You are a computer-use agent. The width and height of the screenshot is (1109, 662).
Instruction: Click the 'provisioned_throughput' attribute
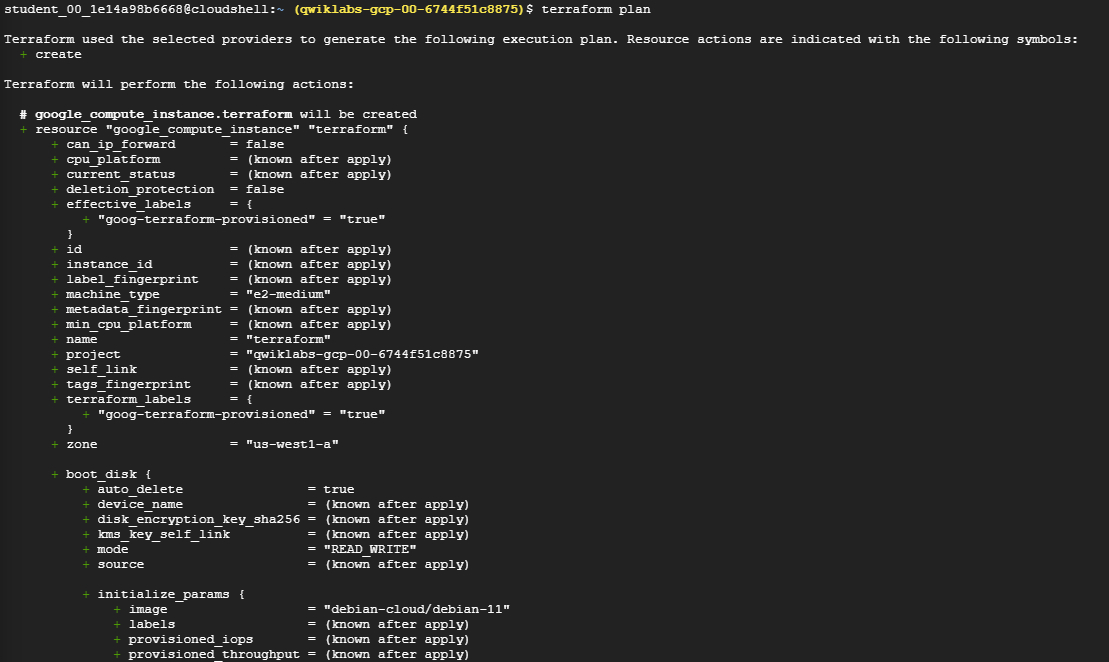click(214, 654)
